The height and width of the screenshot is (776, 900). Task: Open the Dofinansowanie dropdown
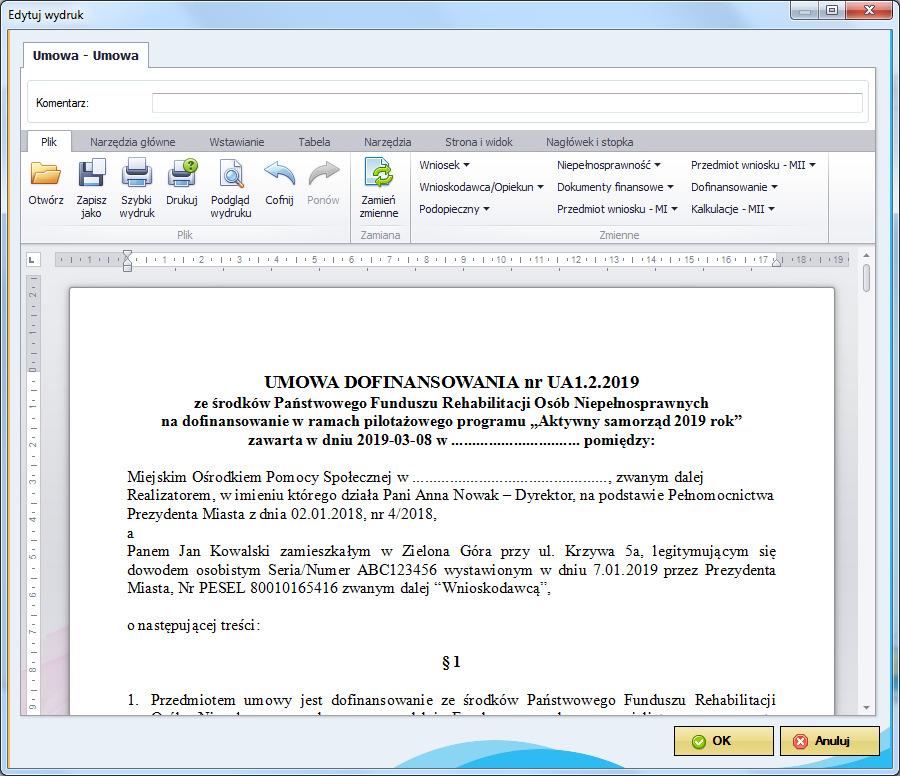(x=734, y=187)
